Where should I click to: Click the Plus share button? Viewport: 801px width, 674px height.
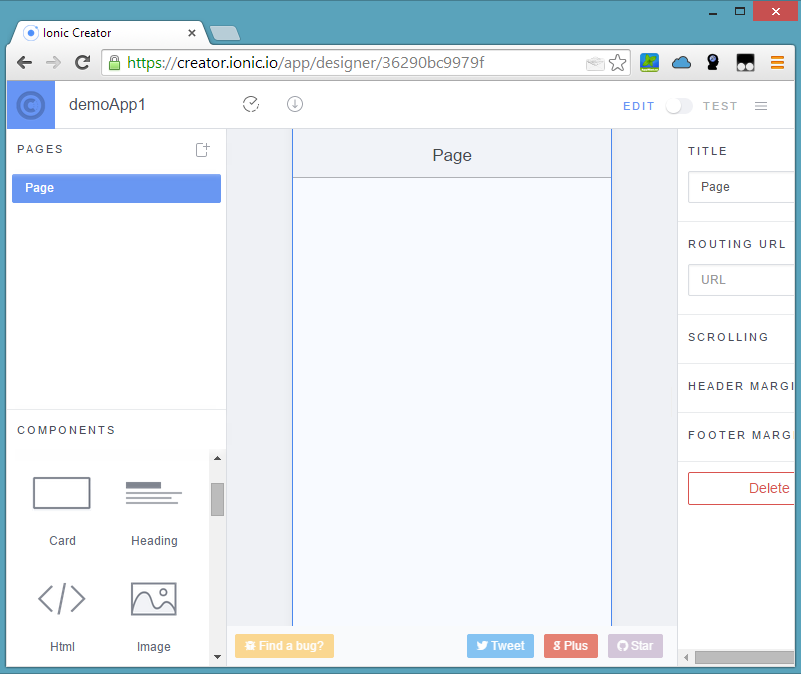[571, 646]
